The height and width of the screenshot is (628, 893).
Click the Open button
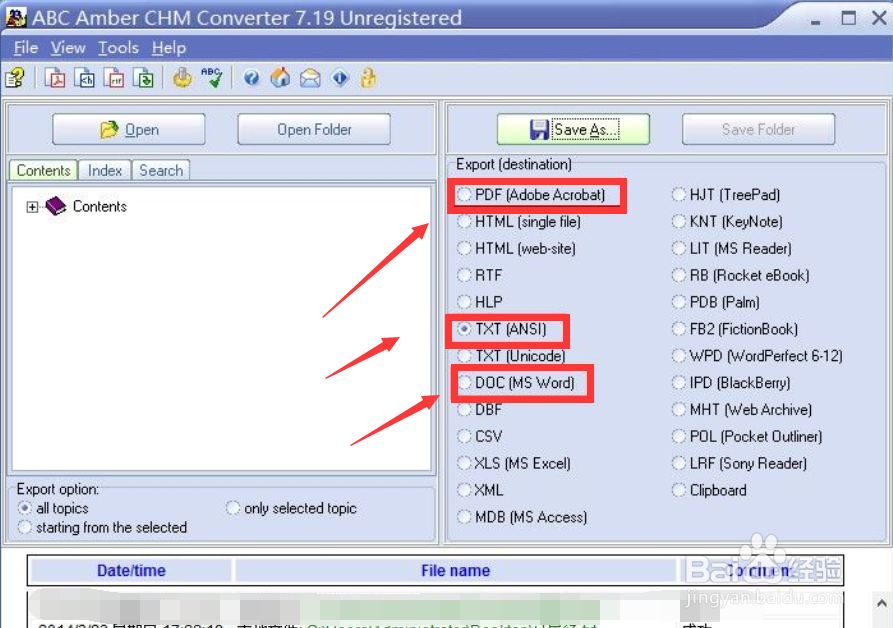click(x=129, y=129)
